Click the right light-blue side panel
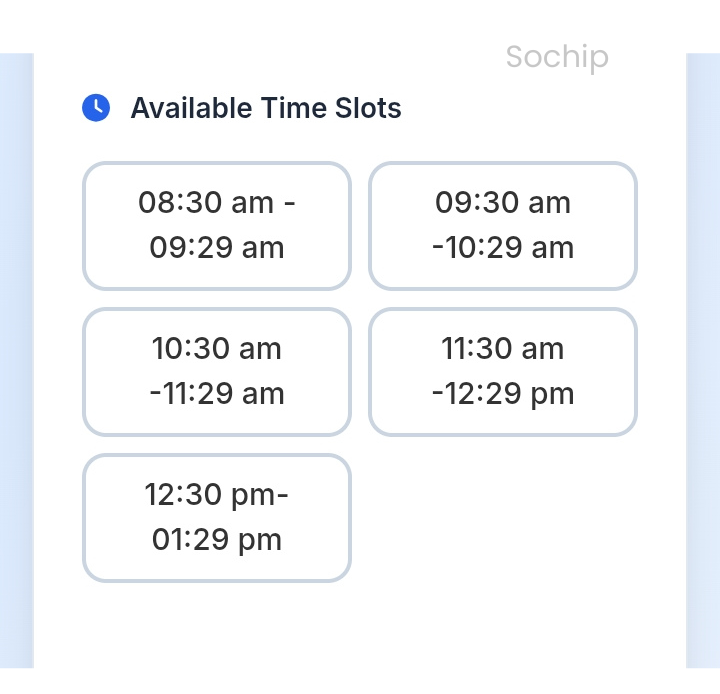 point(703,360)
